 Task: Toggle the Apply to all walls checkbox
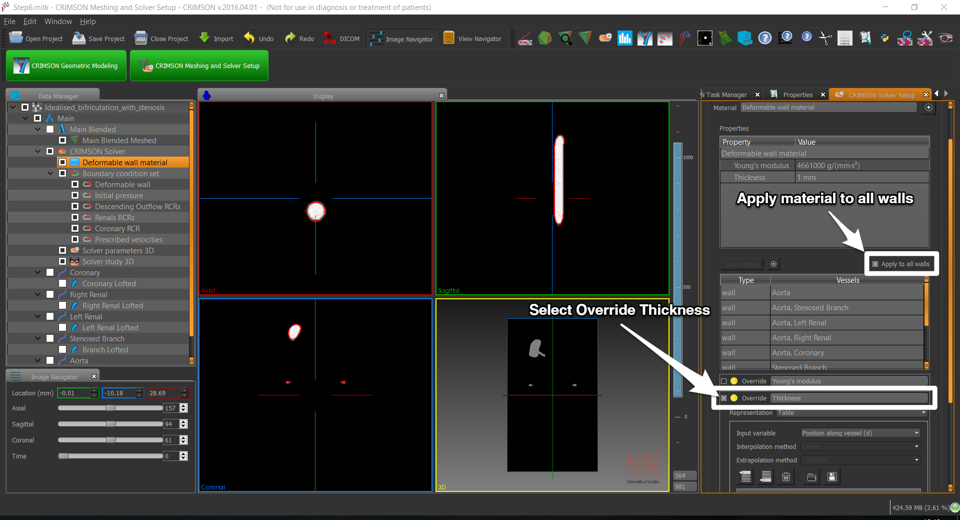[875, 264]
